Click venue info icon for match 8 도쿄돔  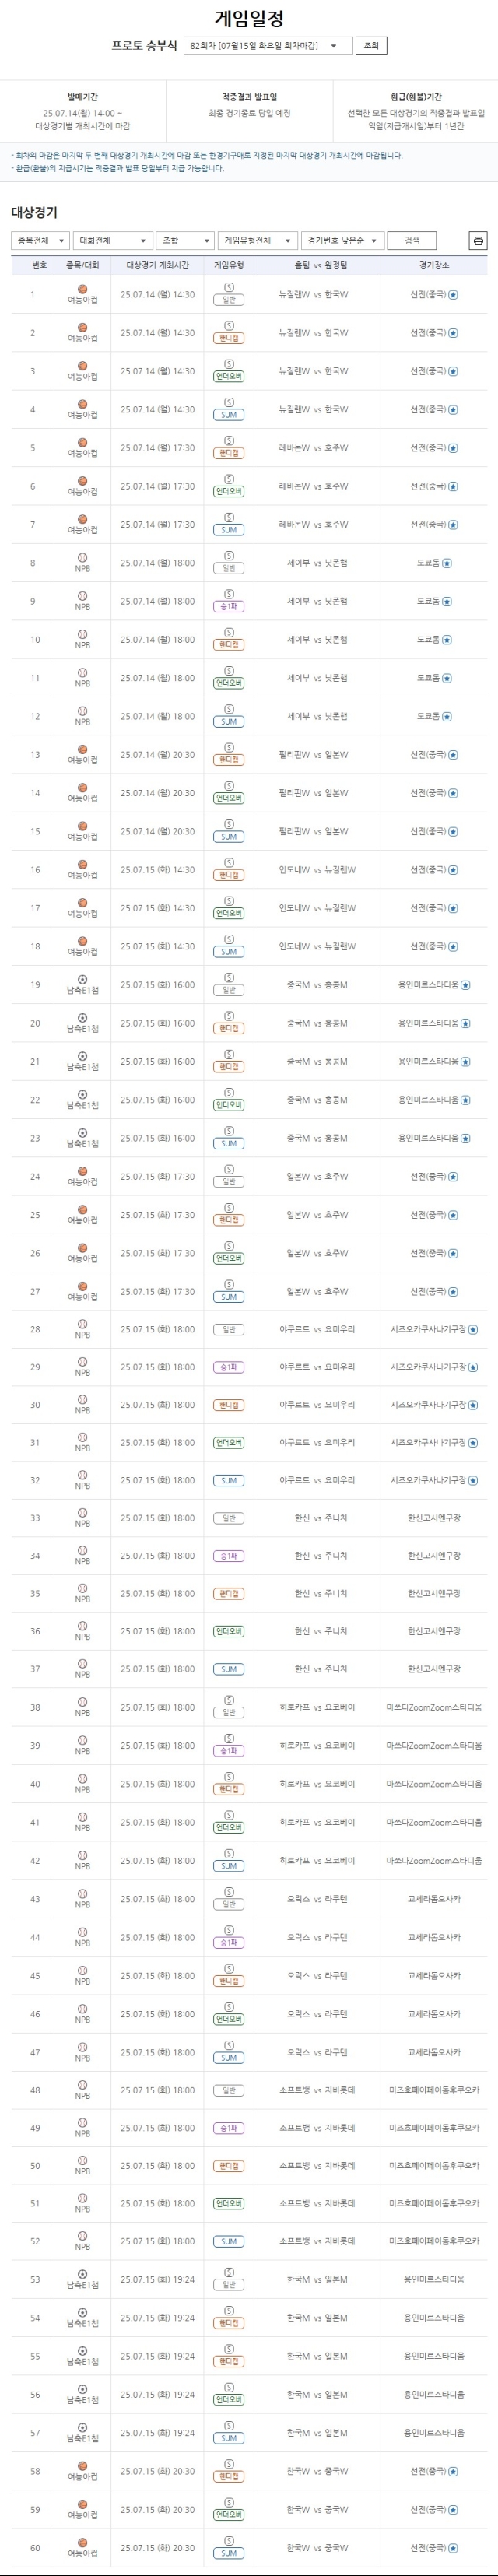(447, 563)
